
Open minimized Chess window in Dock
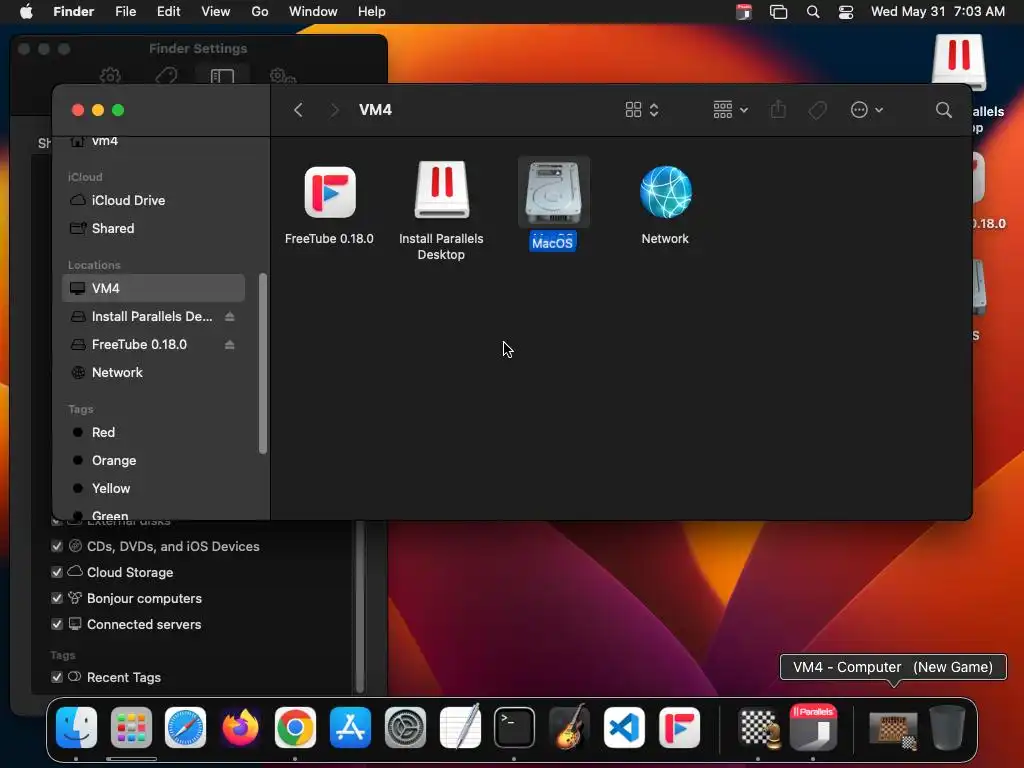click(x=893, y=729)
